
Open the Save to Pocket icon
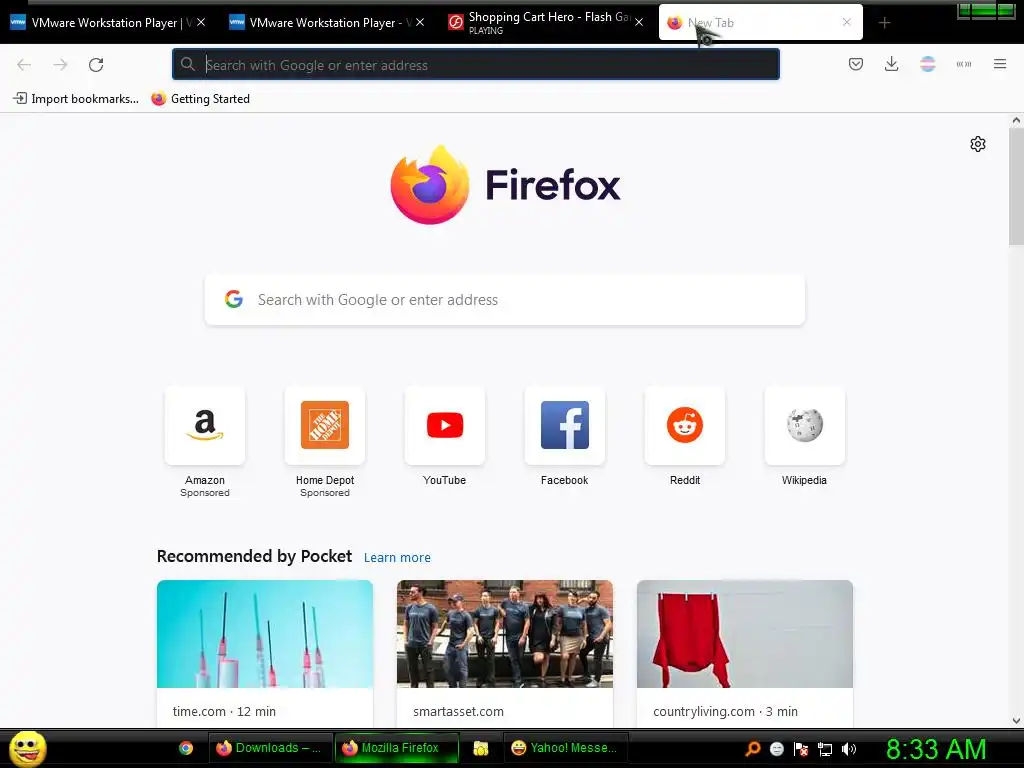tap(856, 64)
